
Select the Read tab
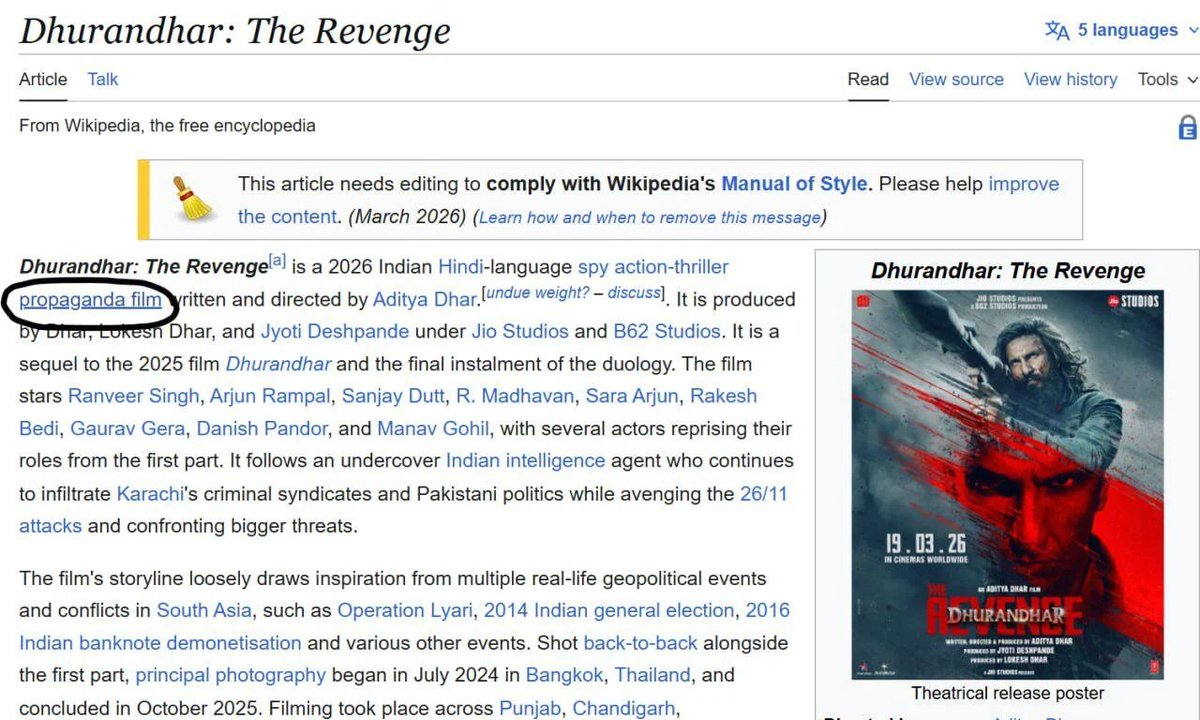tap(867, 79)
